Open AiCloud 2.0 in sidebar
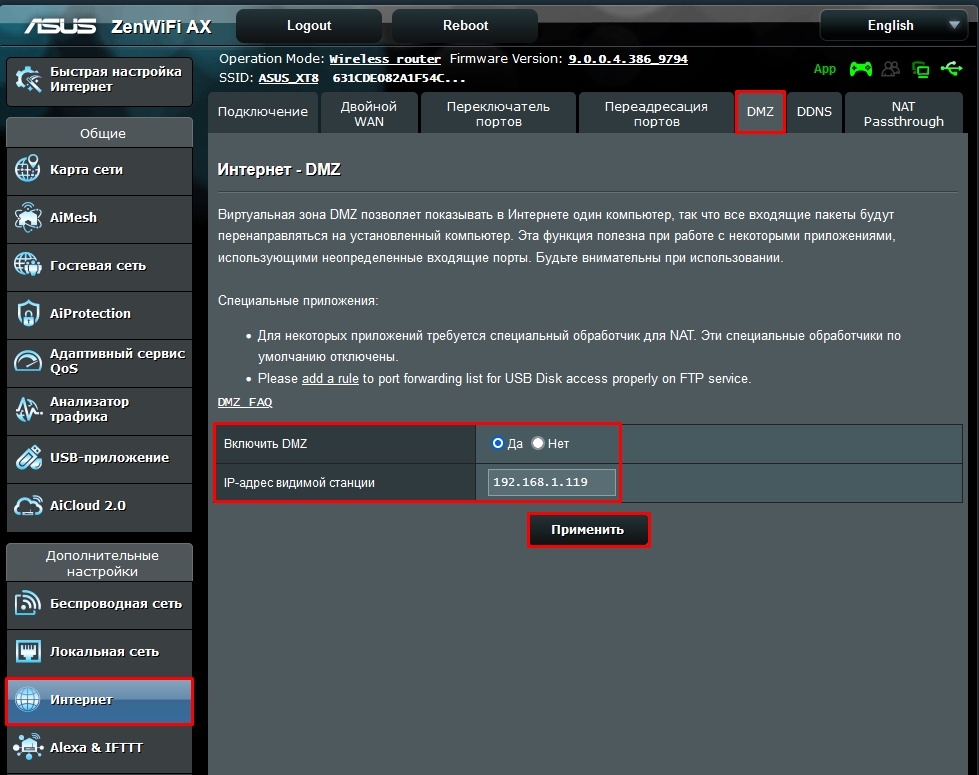Viewport: 979px width, 775px height. [99, 506]
